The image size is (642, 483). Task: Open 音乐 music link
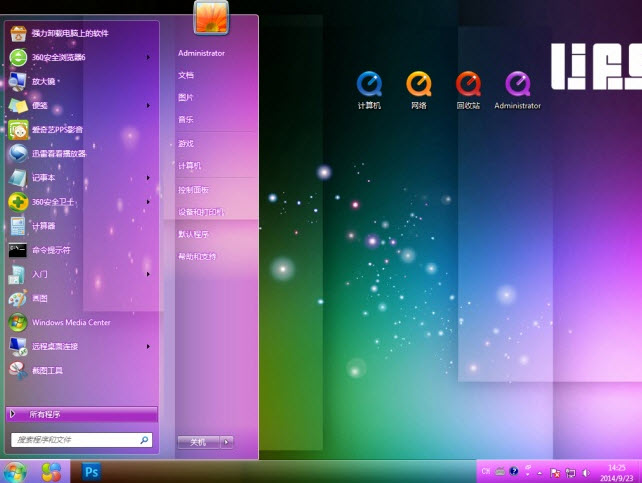186,120
